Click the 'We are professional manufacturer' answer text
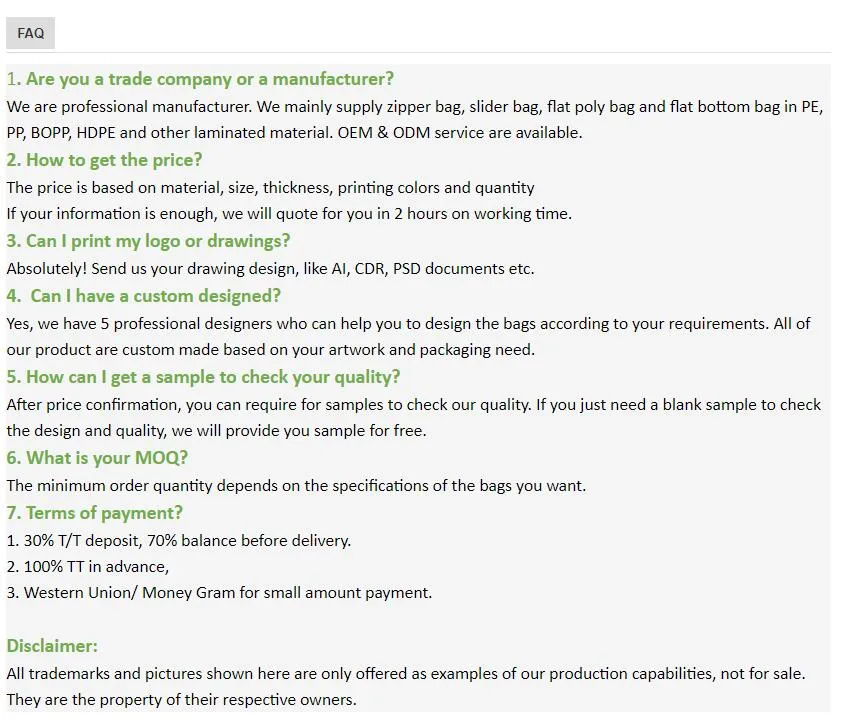This screenshot has width=842, height=720. (414, 107)
